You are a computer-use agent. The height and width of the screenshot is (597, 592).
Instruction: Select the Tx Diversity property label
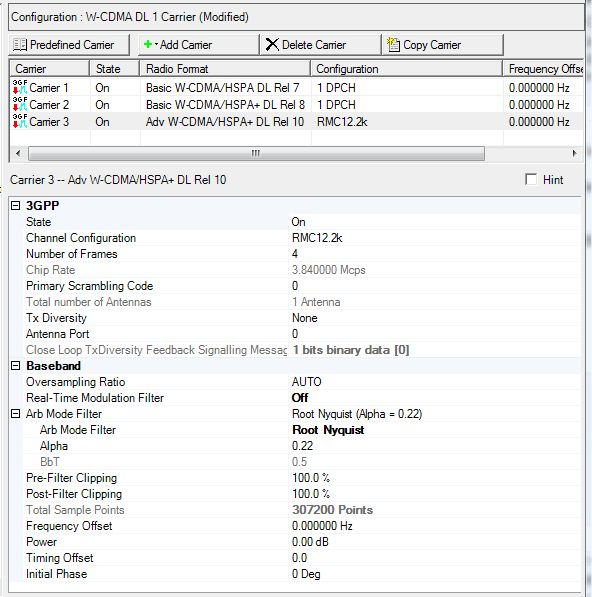click(x=56, y=318)
